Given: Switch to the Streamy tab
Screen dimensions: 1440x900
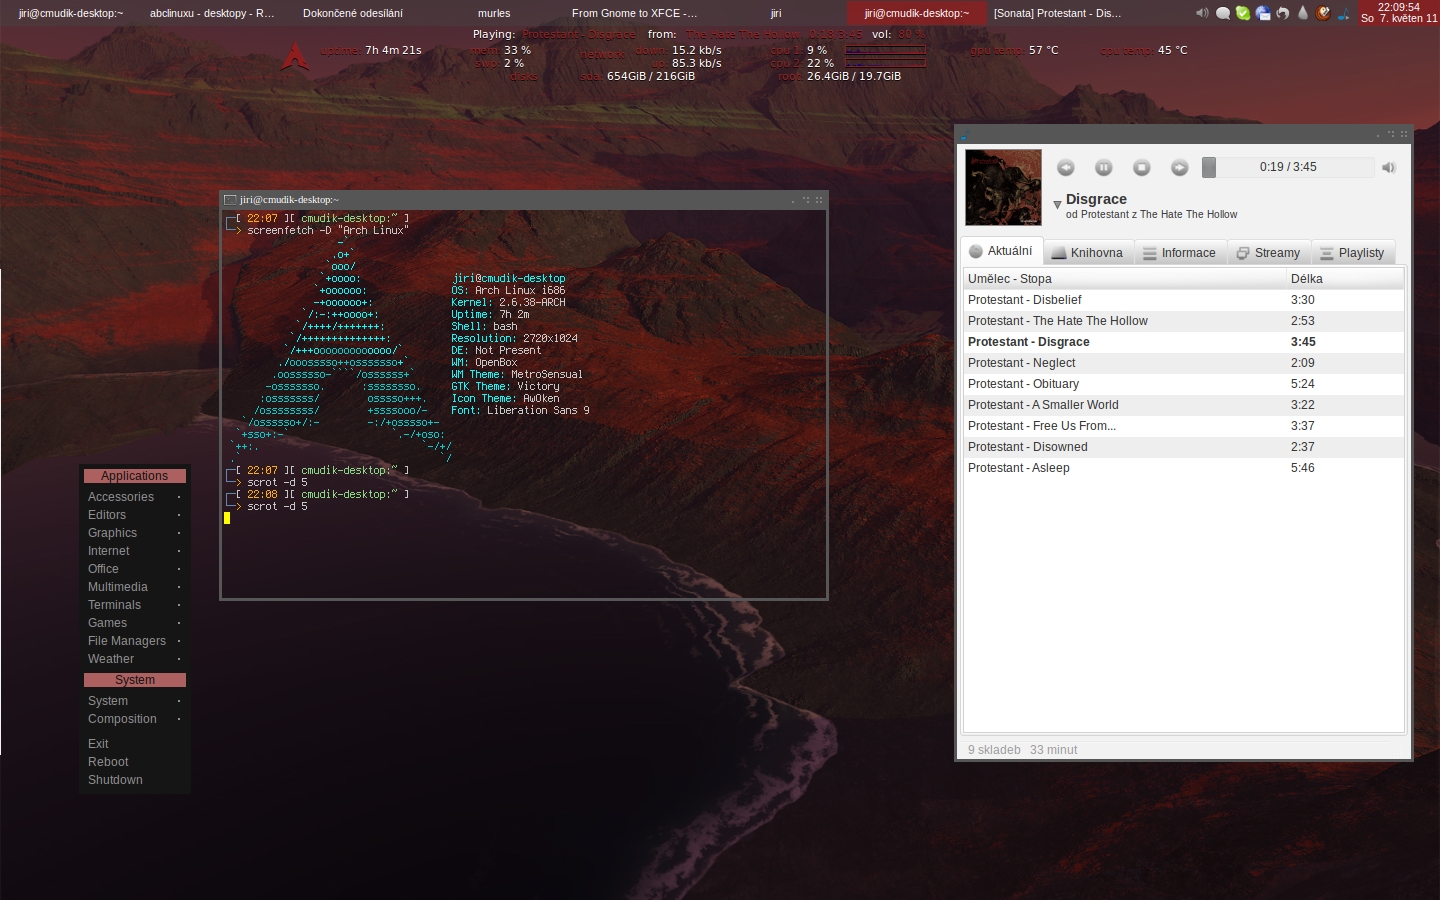Looking at the screenshot, I should (x=1268, y=253).
